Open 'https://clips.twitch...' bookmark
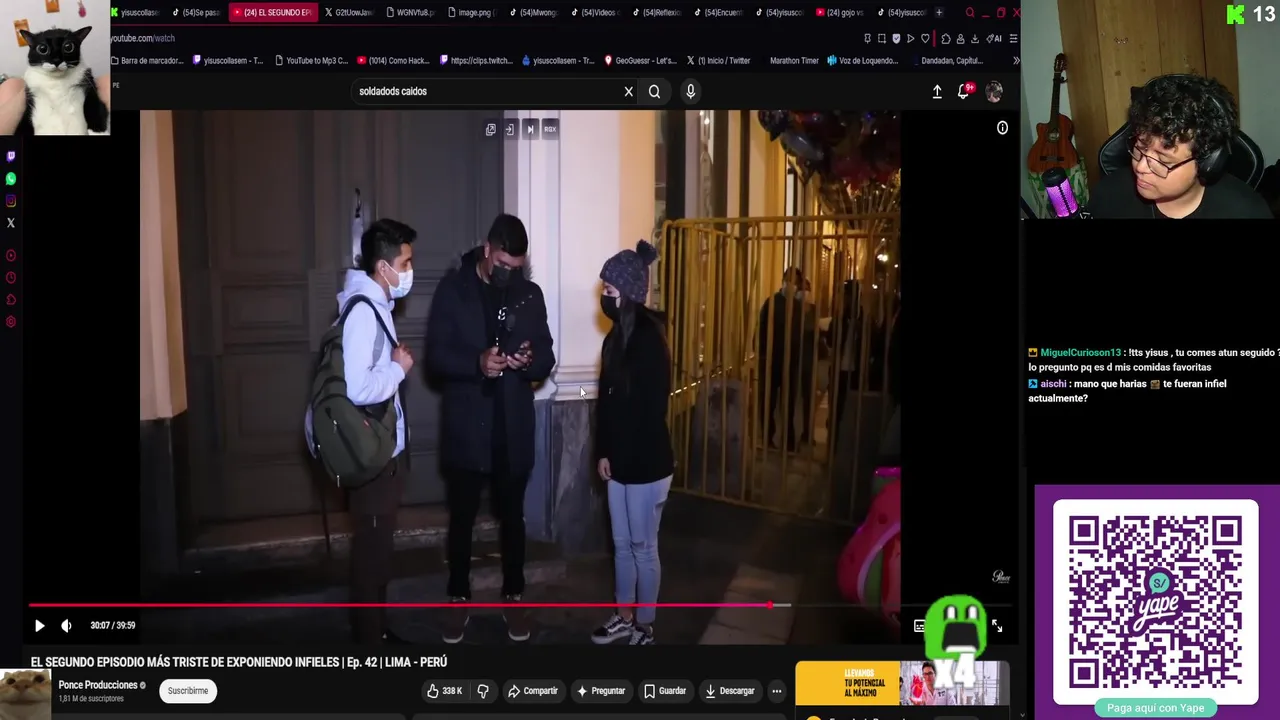This screenshot has height=720, width=1280. click(x=474, y=61)
